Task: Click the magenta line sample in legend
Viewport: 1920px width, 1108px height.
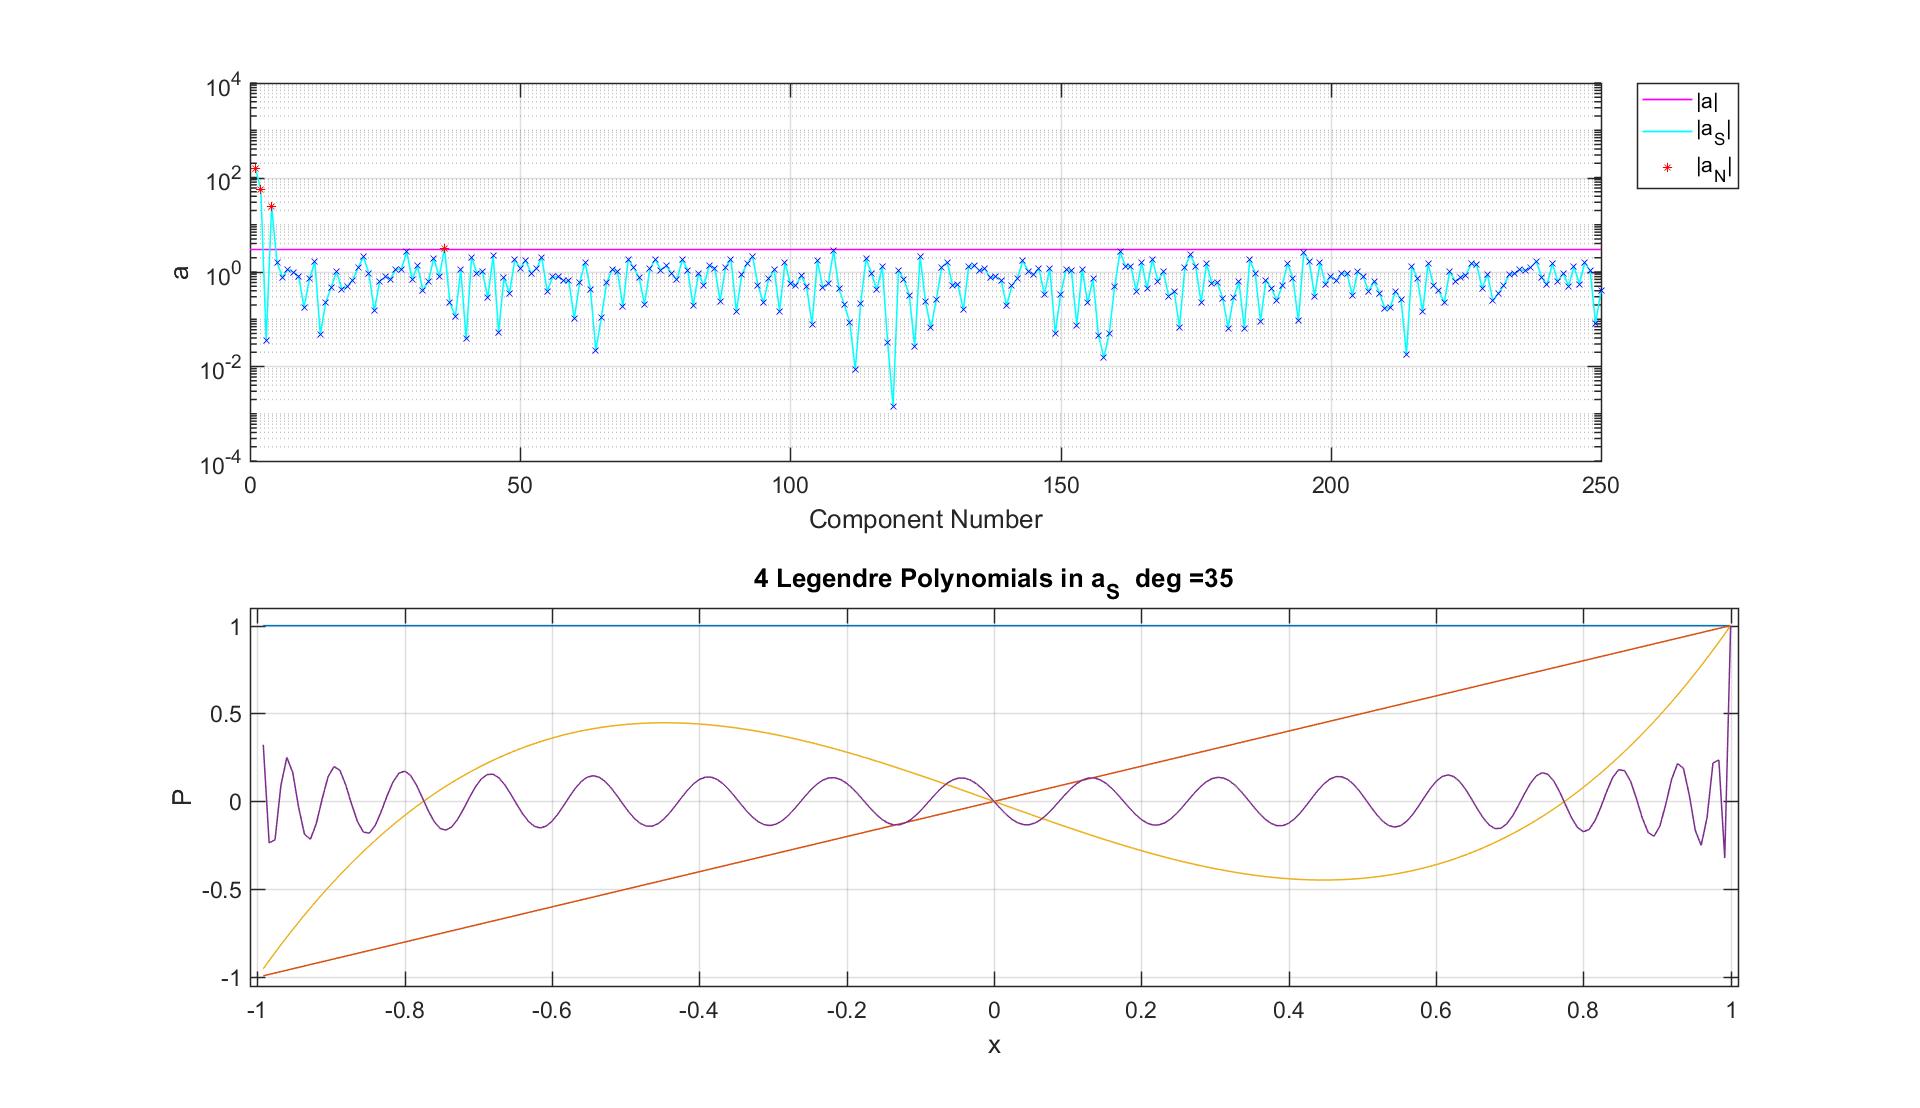Action: click(x=1666, y=100)
